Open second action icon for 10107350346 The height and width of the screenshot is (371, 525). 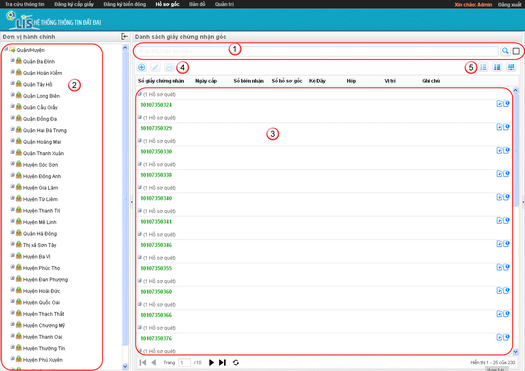(x=506, y=244)
